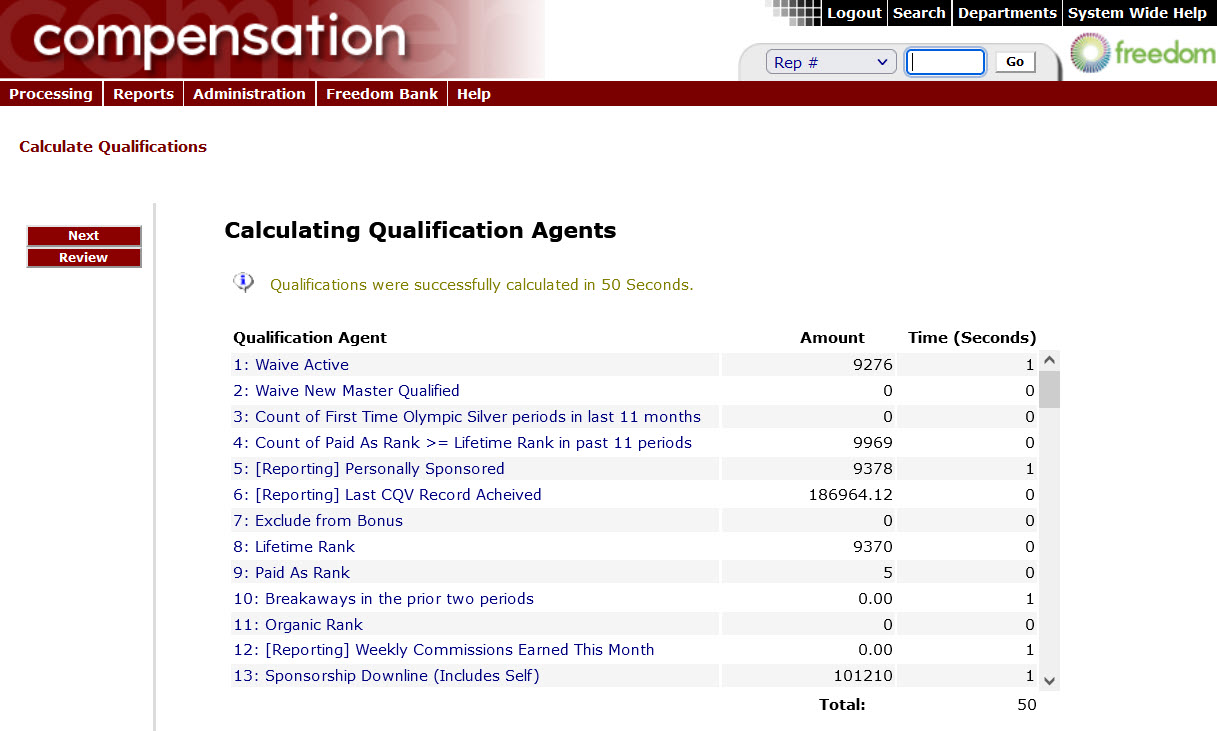This screenshot has width=1217, height=731.
Task: Click the Next button in sidebar
Action: [84, 236]
